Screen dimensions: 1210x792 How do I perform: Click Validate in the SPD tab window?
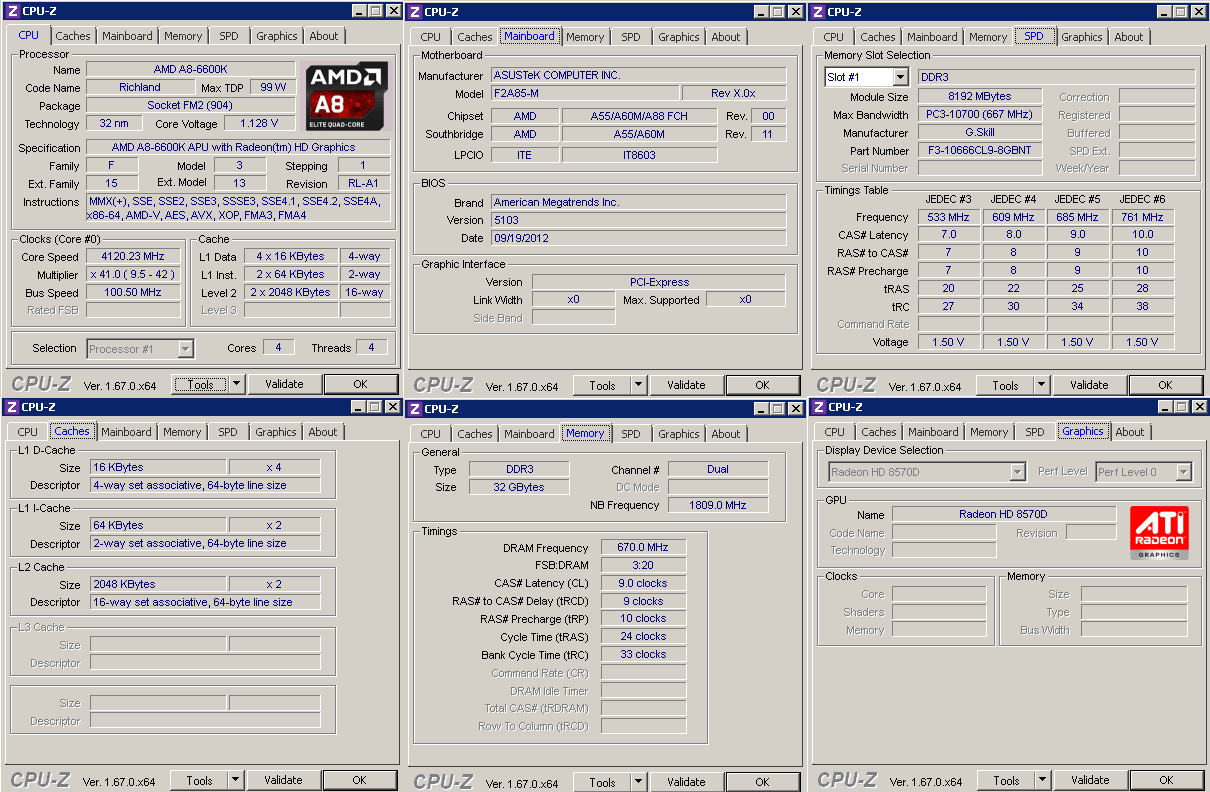coord(1089,385)
